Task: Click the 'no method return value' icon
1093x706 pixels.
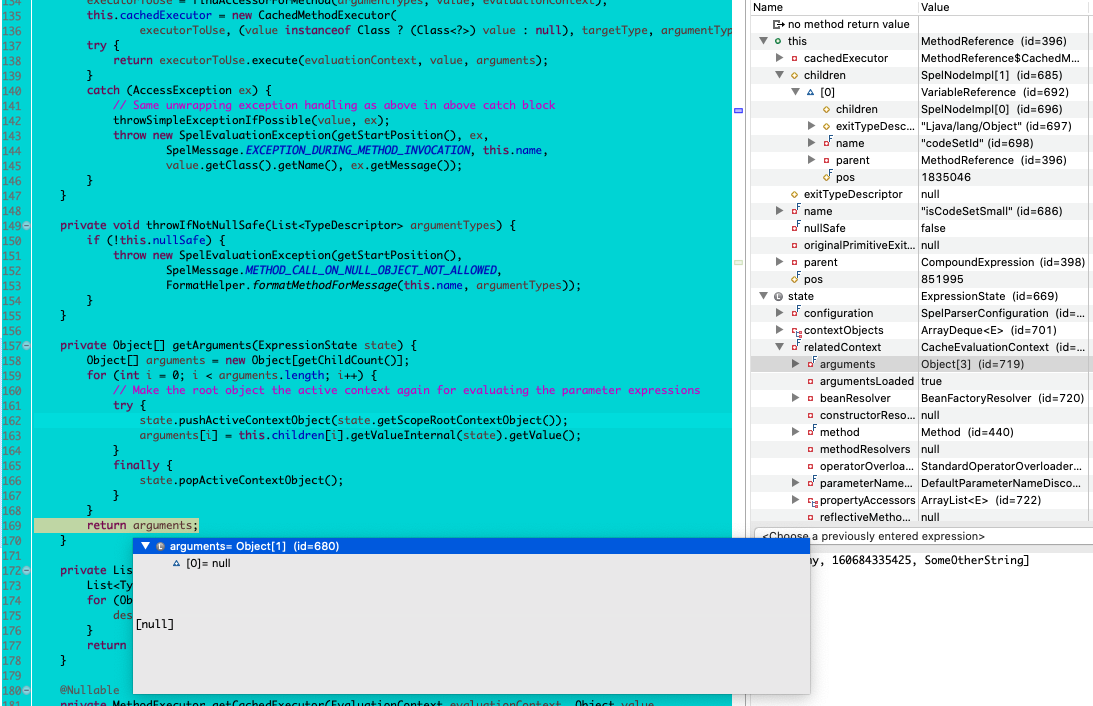Action: click(x=779, y=24)
